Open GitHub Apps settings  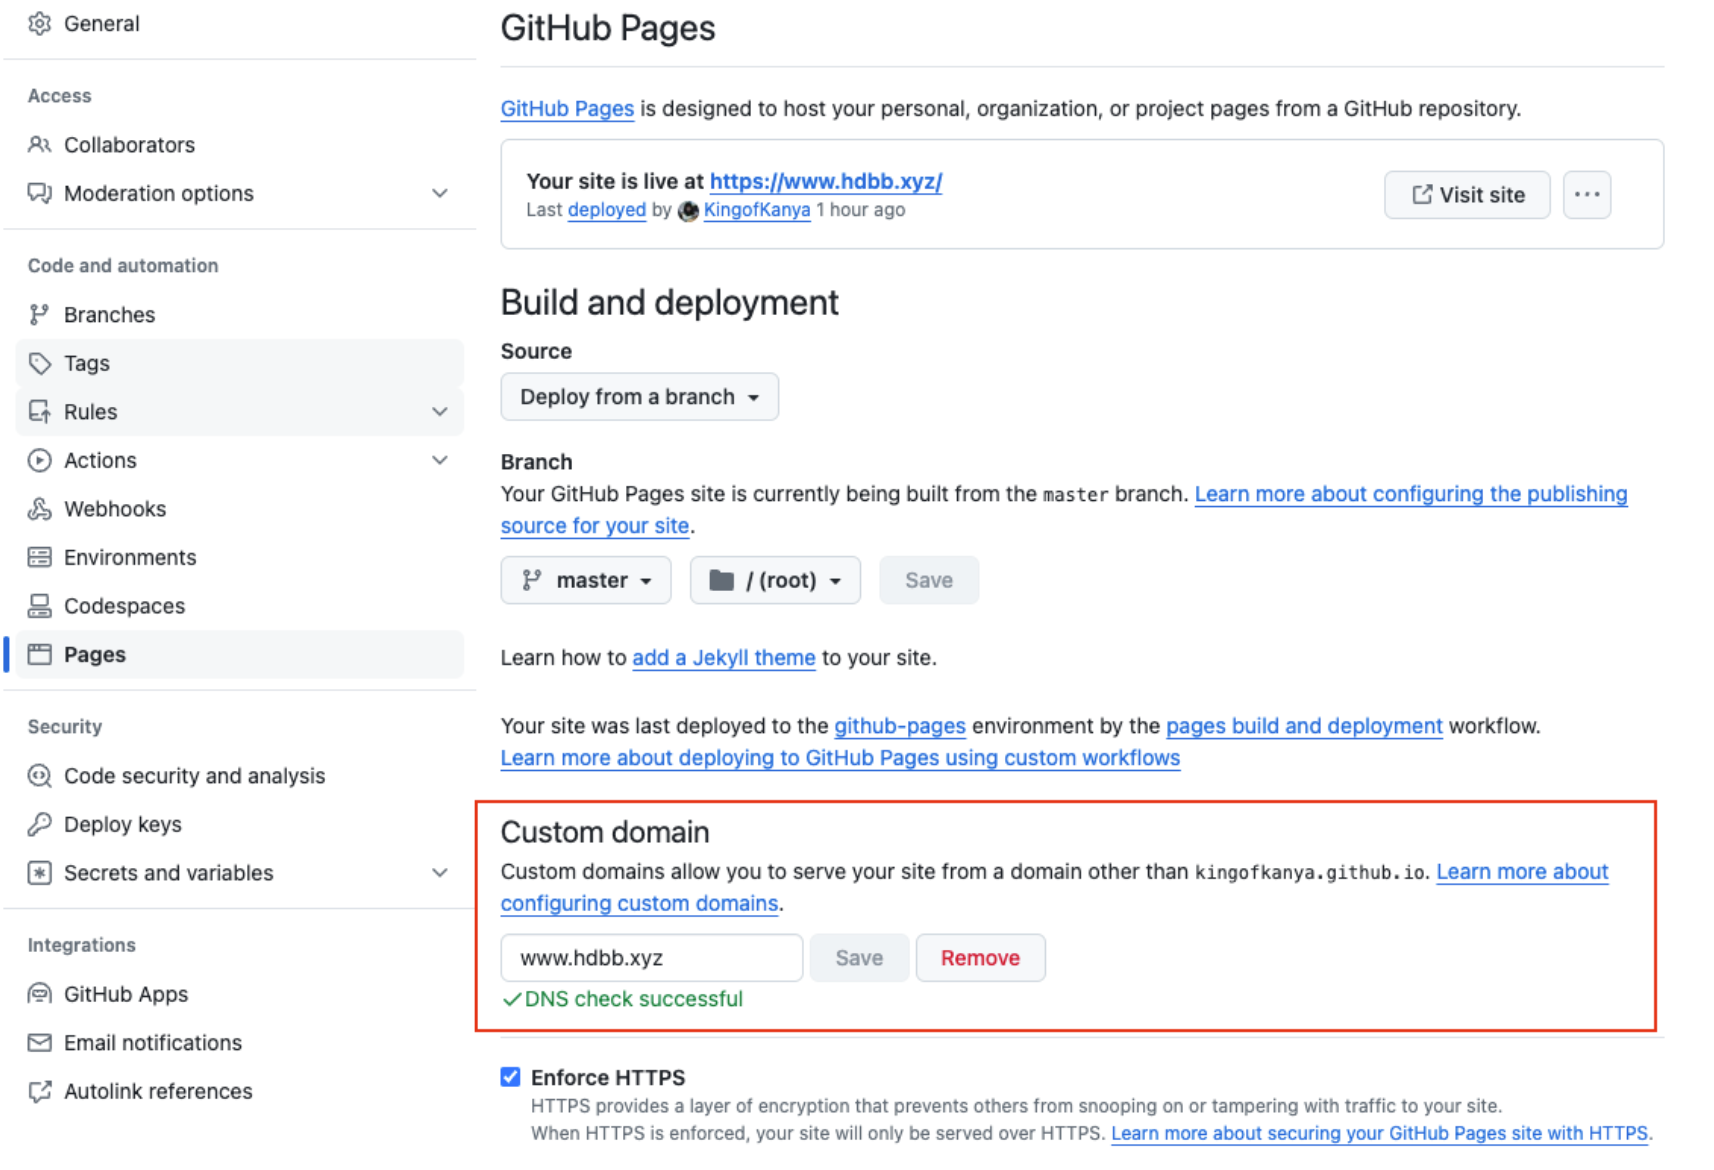[239, 993]
